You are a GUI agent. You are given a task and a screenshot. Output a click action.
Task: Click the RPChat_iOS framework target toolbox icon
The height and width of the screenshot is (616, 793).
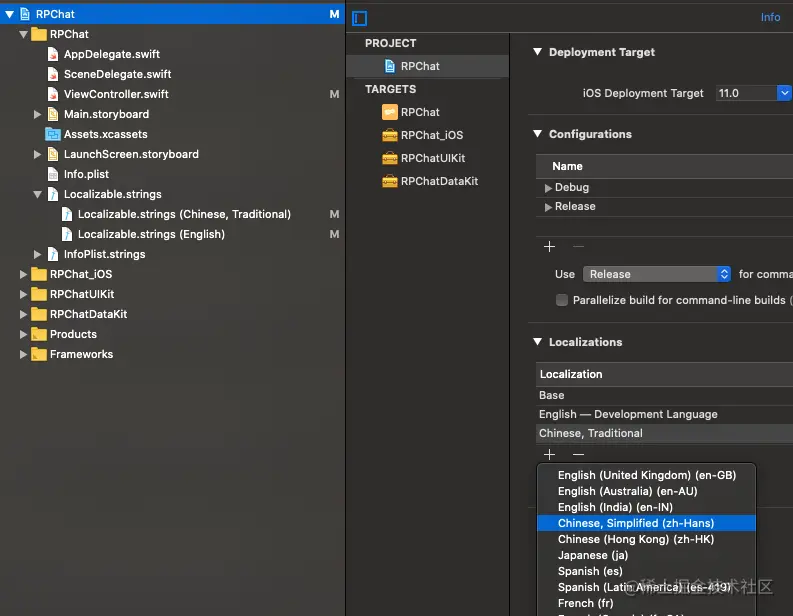[x=389, y=135]
